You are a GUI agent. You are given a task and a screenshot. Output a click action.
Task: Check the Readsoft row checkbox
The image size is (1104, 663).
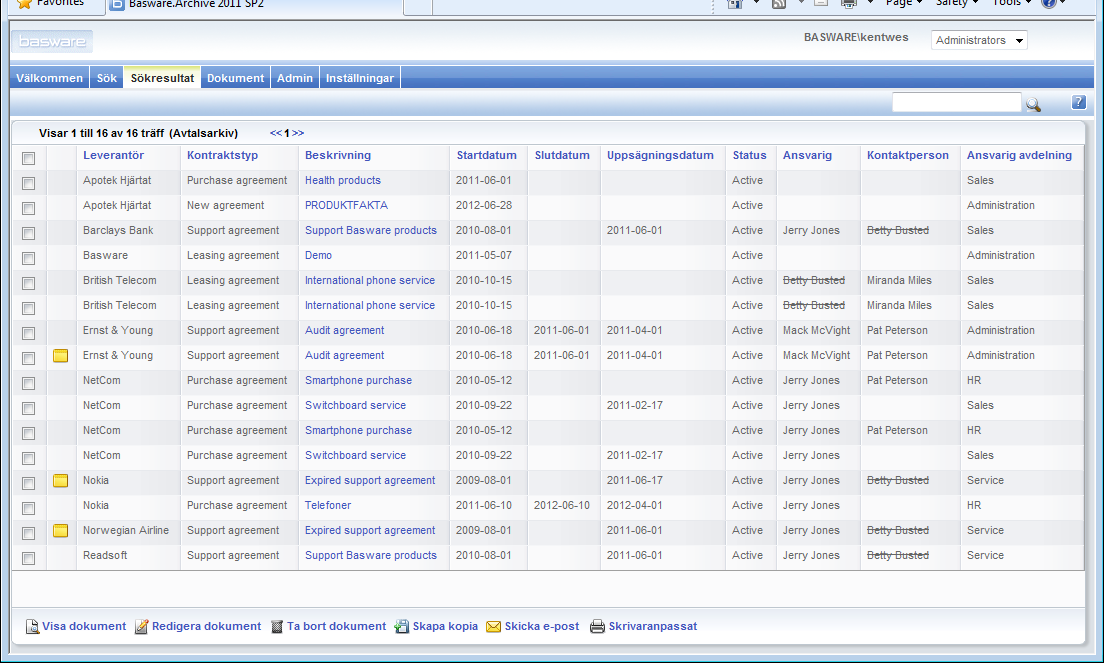(x=28, y=558)
